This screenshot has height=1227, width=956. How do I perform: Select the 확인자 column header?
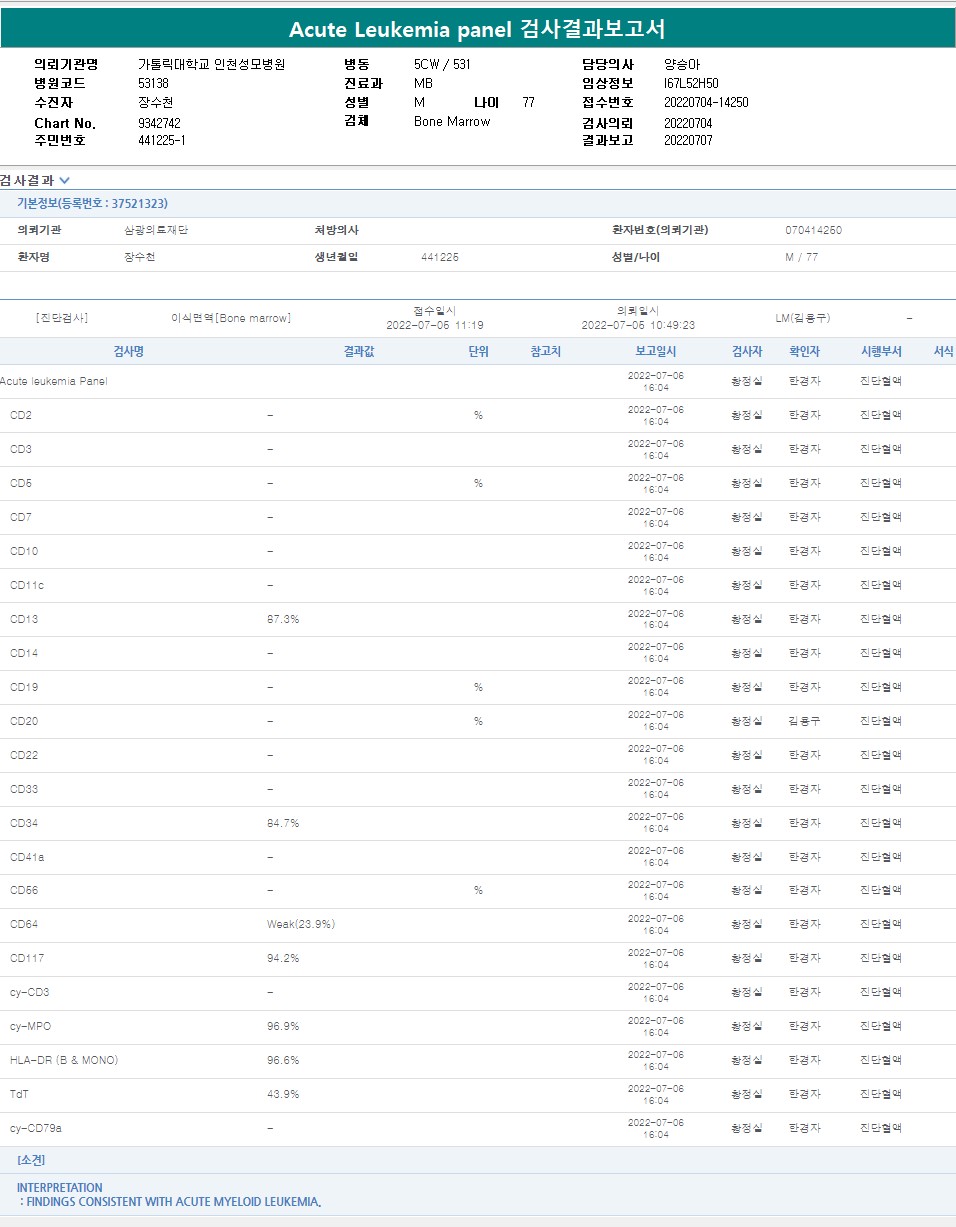click(804, 351)
